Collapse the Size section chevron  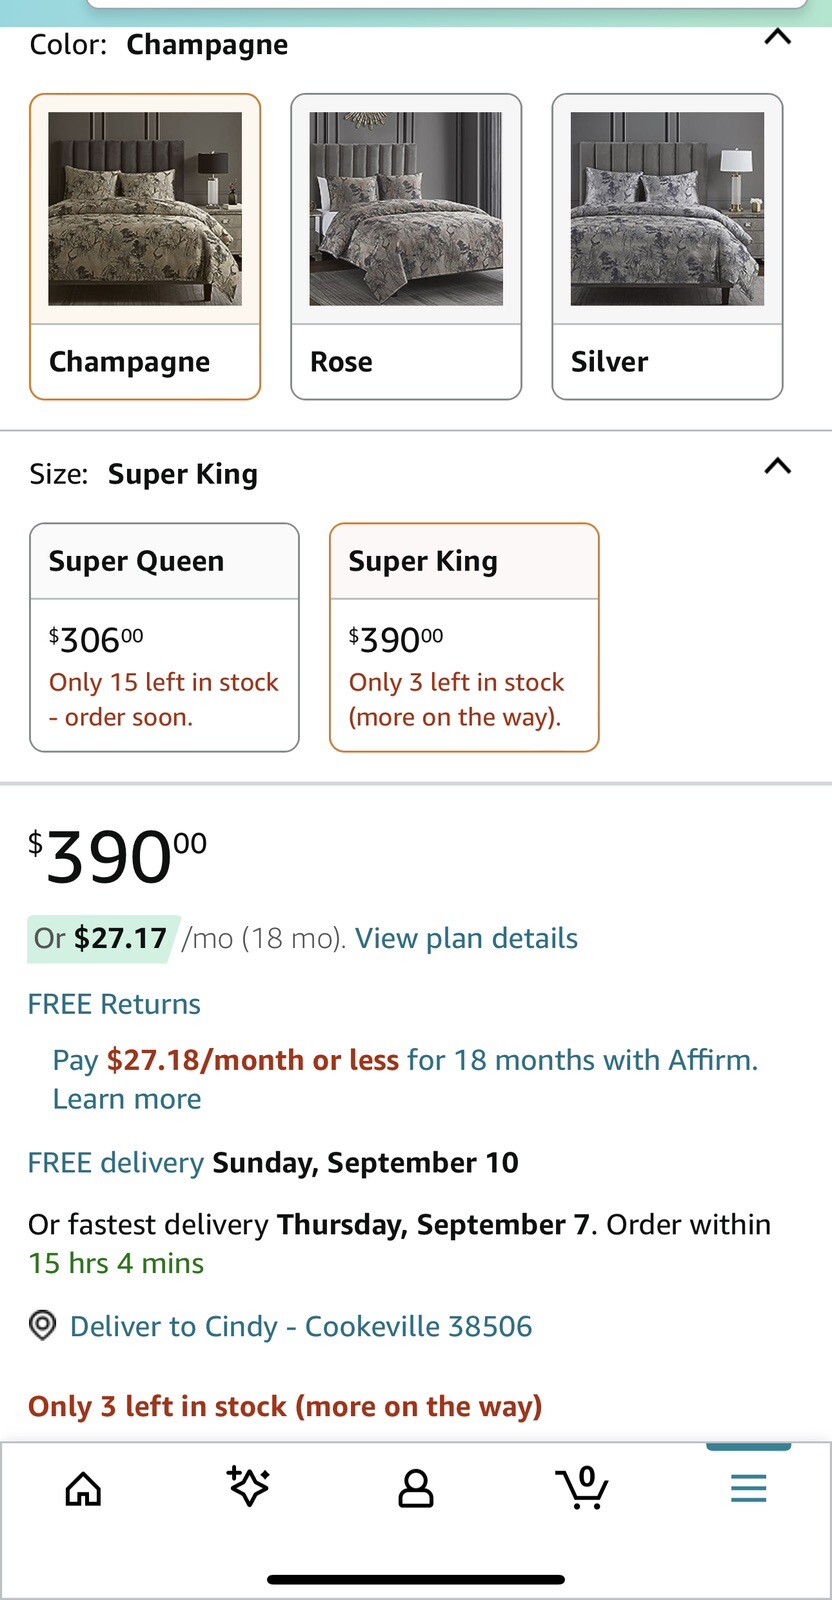tap(778, 466)
